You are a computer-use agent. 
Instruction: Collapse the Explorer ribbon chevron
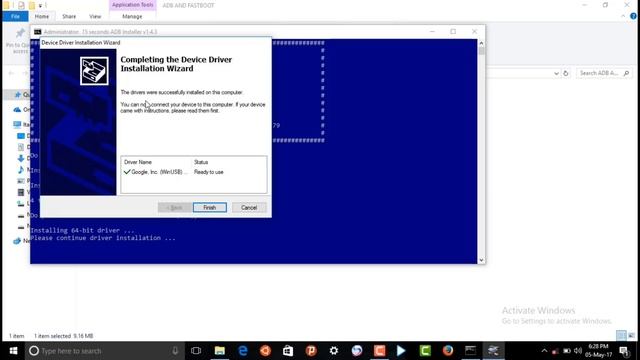623,16
